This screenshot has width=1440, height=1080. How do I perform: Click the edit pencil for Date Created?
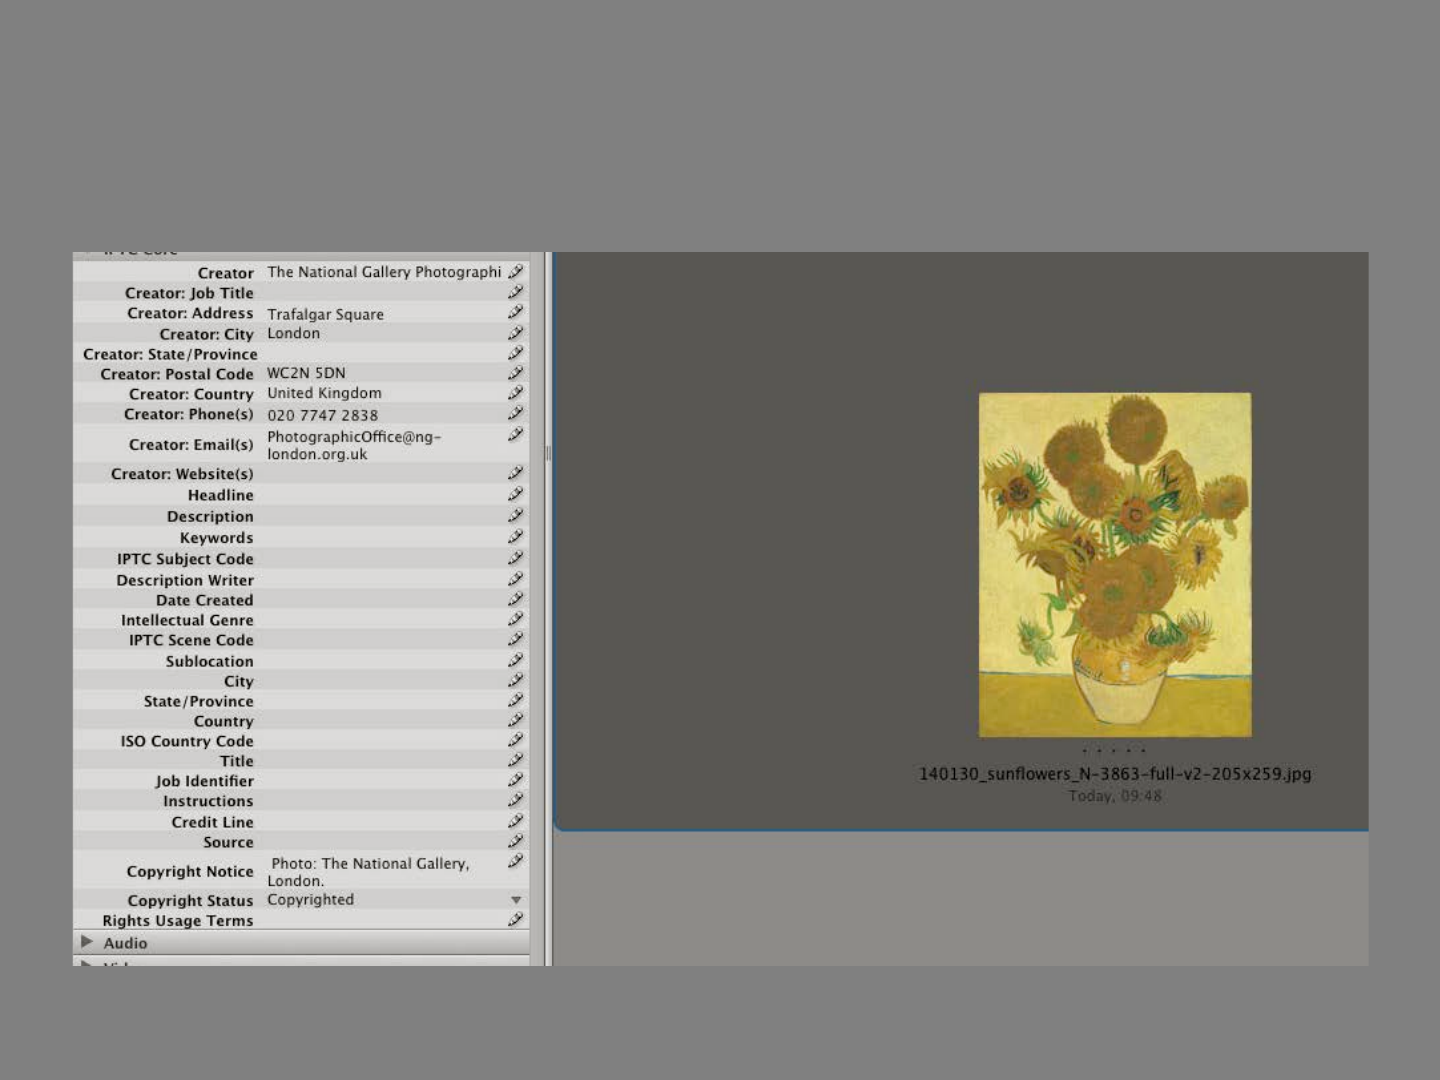click(x=516, y=599)
